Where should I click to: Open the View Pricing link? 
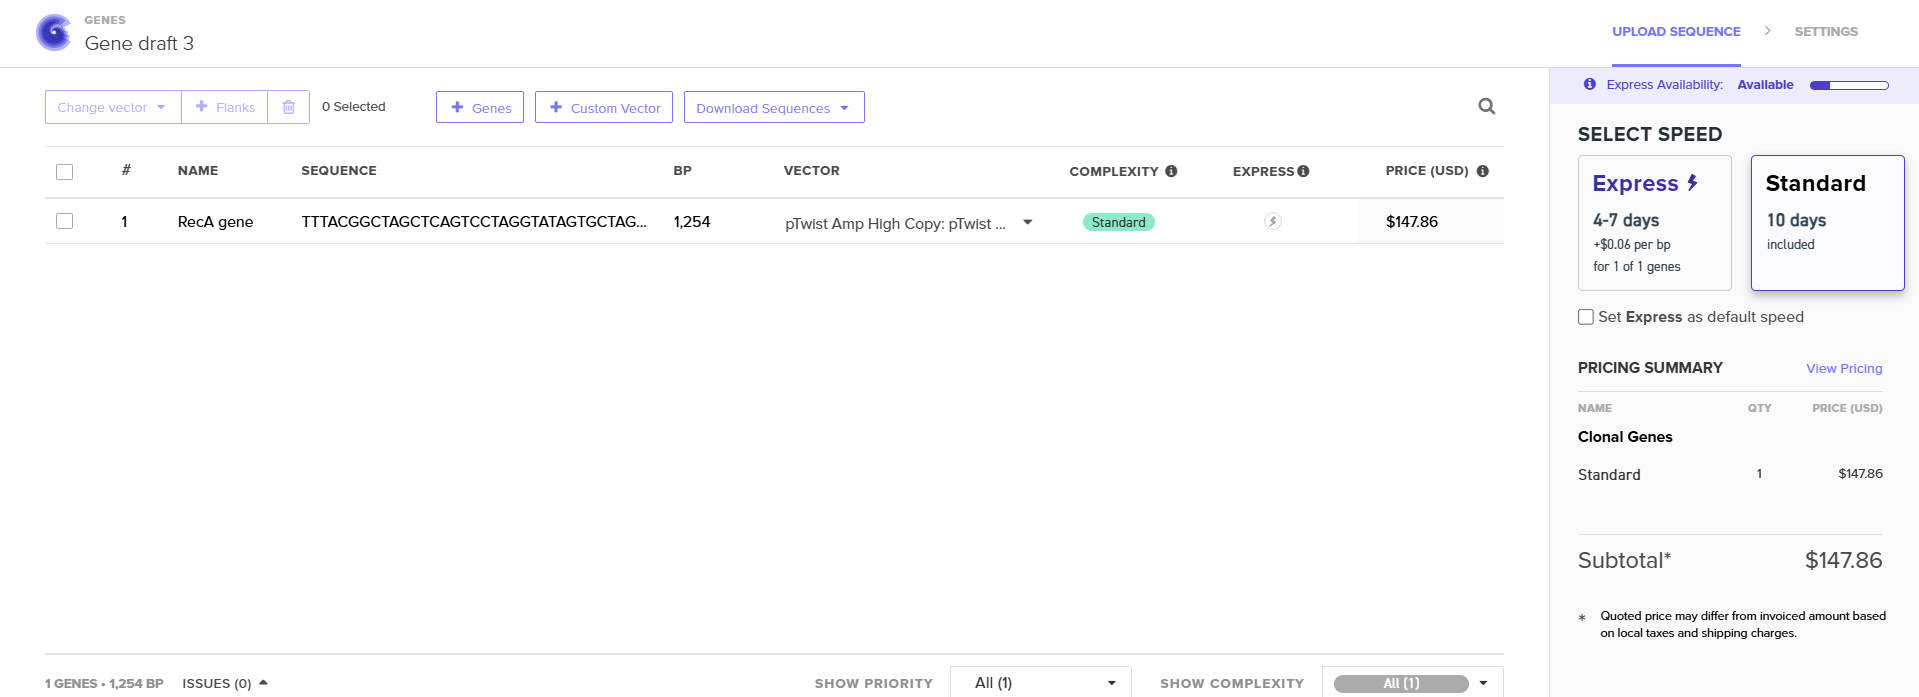(x=1844, y=369)
